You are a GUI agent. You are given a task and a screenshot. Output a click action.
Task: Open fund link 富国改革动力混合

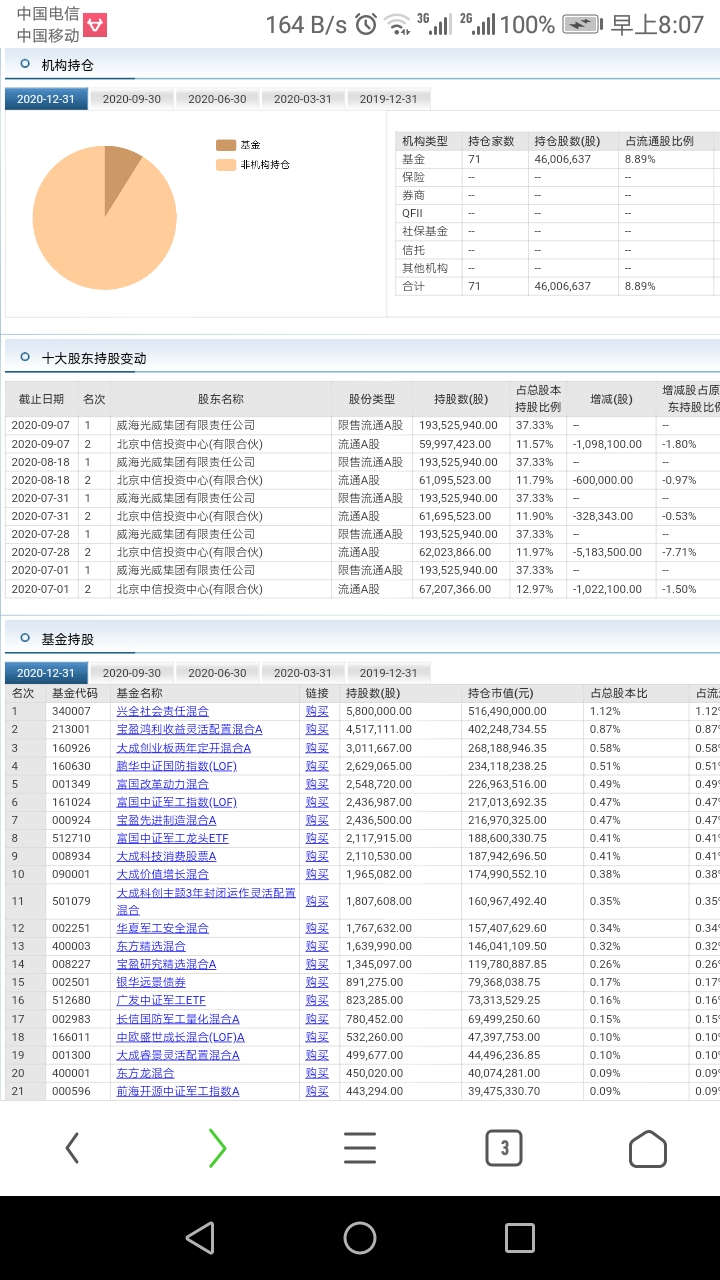click(x=163, y=784)
